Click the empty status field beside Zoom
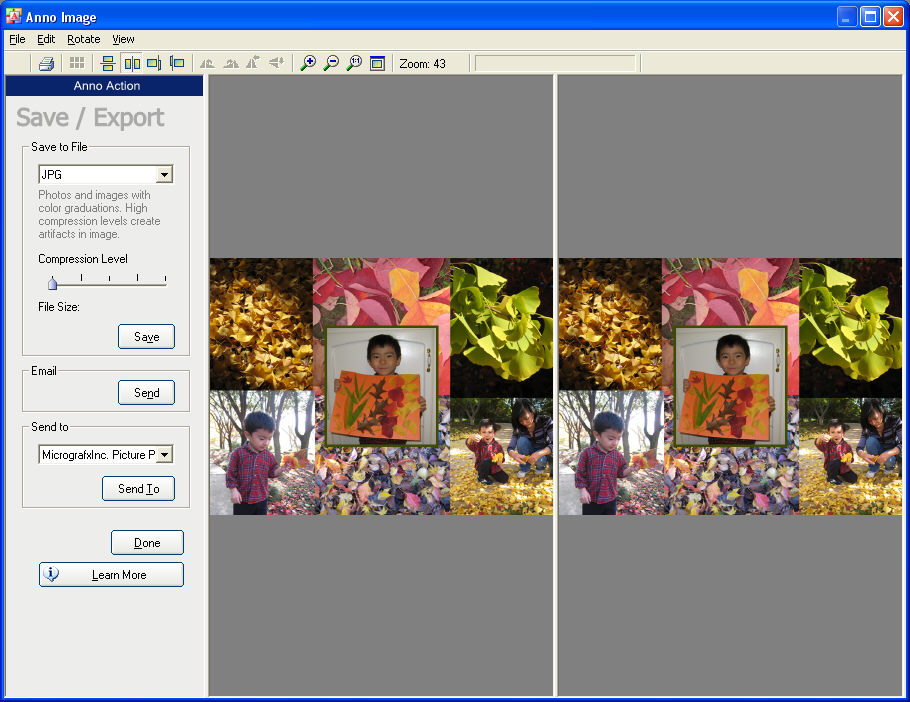The height and width of the screenshot is (702, 910). (x=555, y=63)
